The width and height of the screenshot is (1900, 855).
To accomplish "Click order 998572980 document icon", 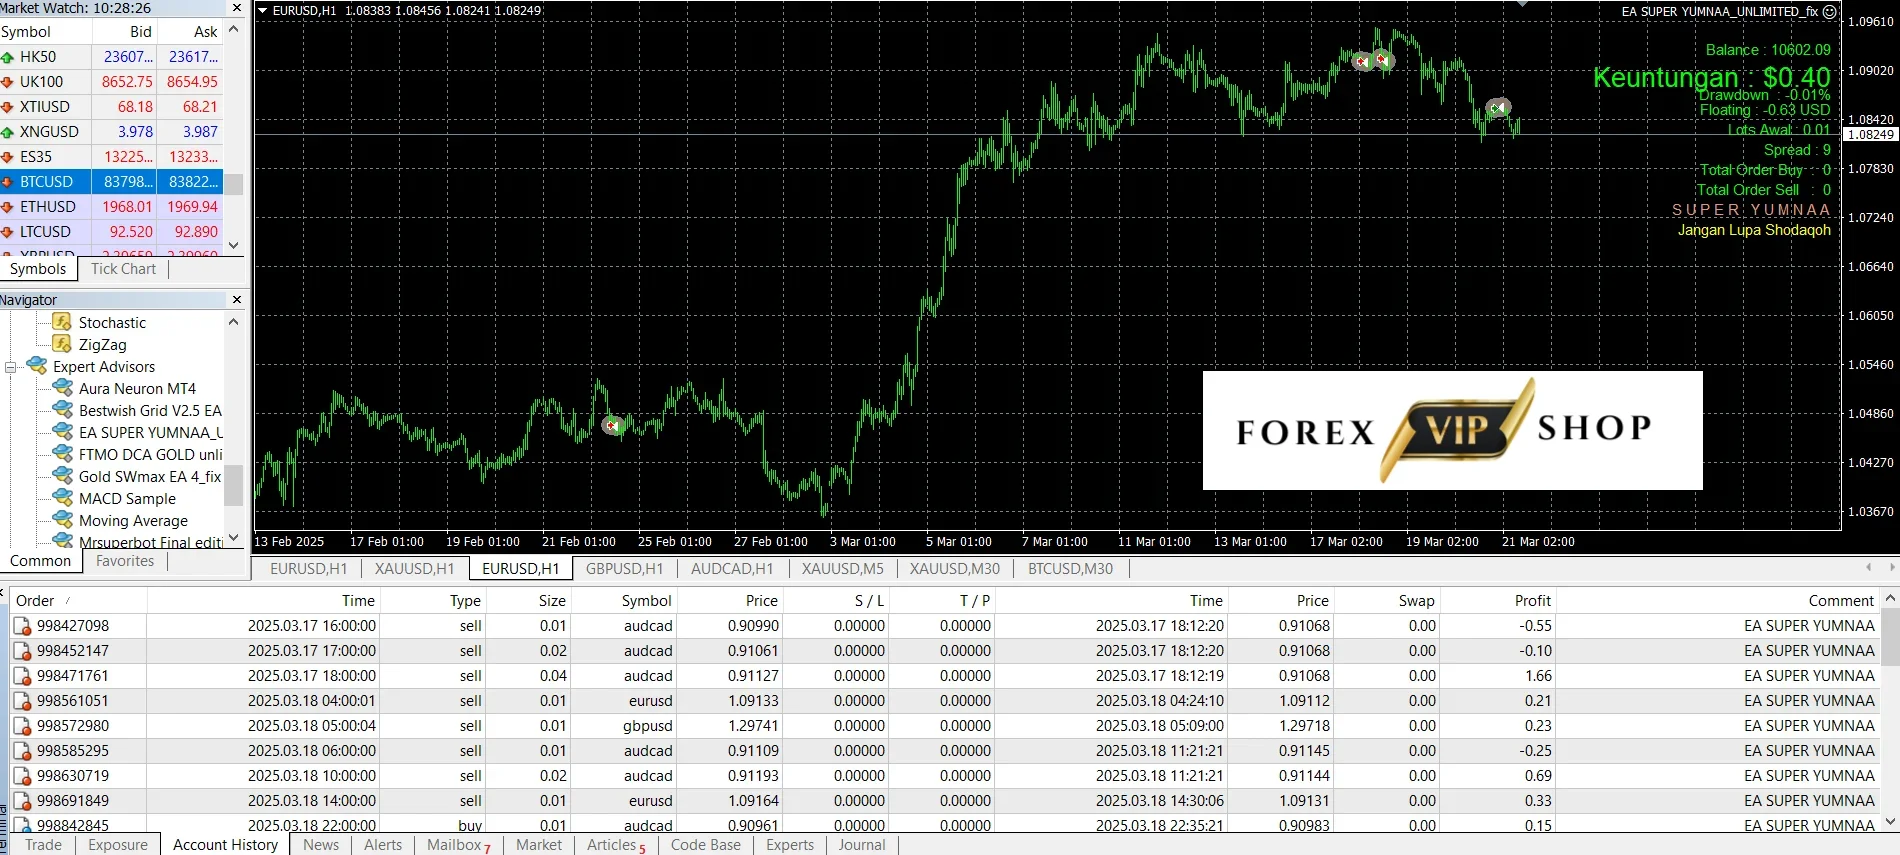I will [x=22, y=726].
